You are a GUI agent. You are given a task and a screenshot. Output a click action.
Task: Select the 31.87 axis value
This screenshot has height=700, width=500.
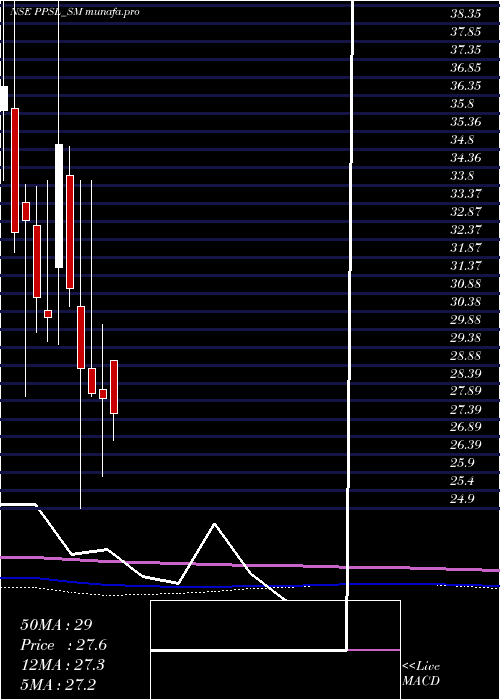point(466,248)
